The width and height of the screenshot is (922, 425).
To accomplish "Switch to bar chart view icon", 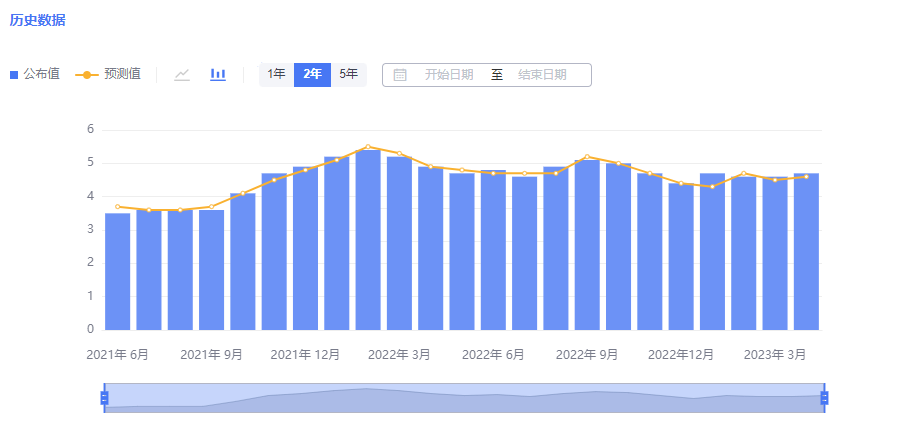I will click(218, 75).
